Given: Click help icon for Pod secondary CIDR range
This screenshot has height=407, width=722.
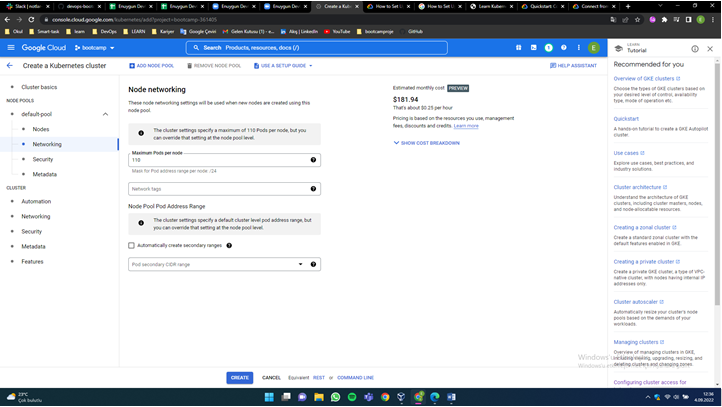Looking at the screenshot, I should (x=314, y=264).
